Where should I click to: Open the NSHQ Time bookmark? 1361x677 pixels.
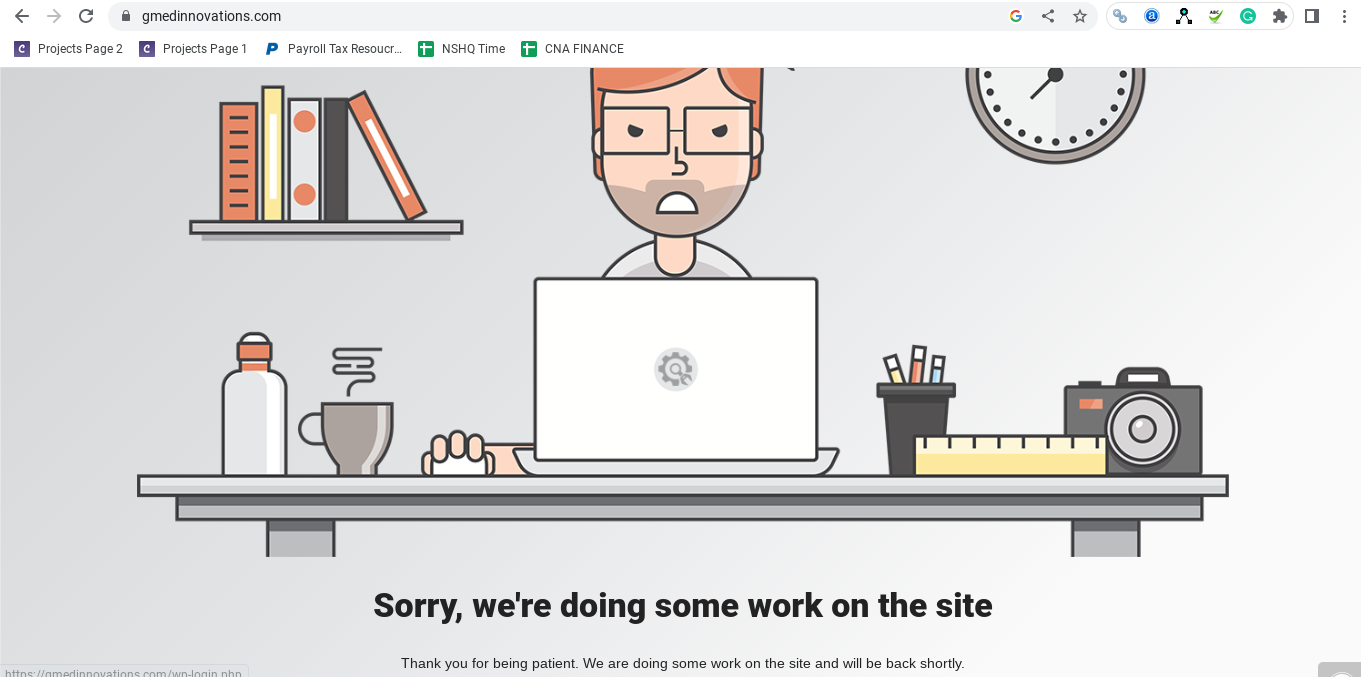pyautogui.click(x=462, y=48)
